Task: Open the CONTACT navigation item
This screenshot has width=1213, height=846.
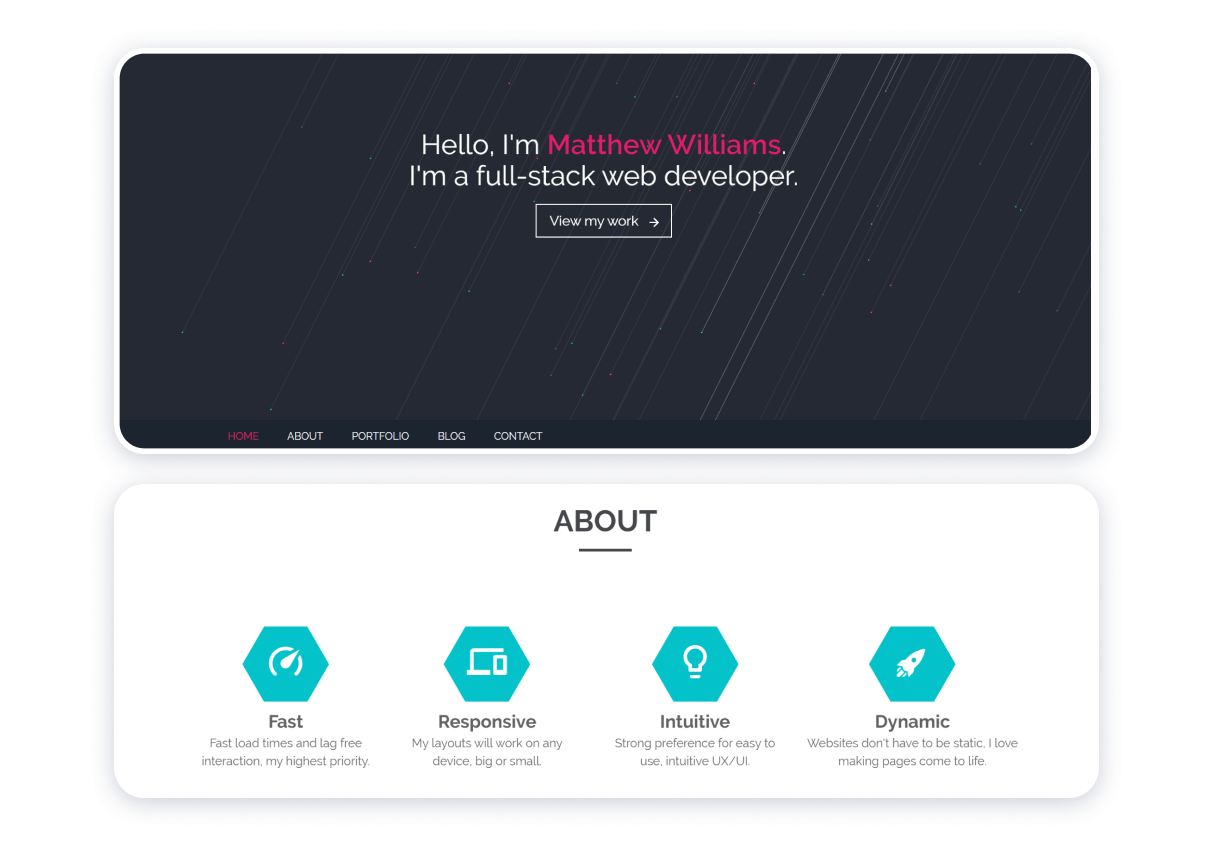Action: [x=517, y=436]
